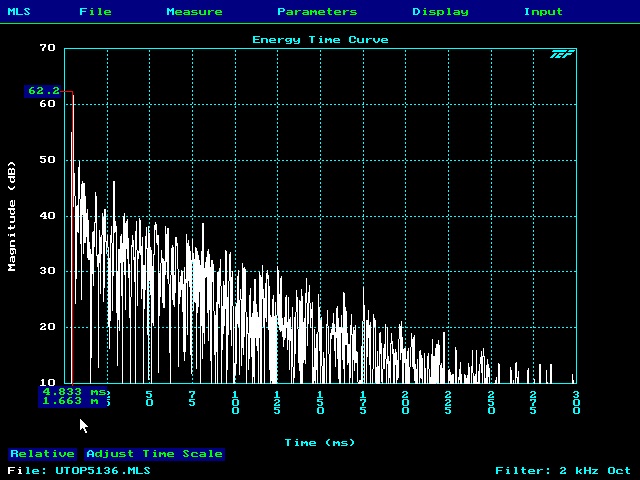Click the 30 magnitude axis value
Screen dimensions: 640x480
(47, 271)
